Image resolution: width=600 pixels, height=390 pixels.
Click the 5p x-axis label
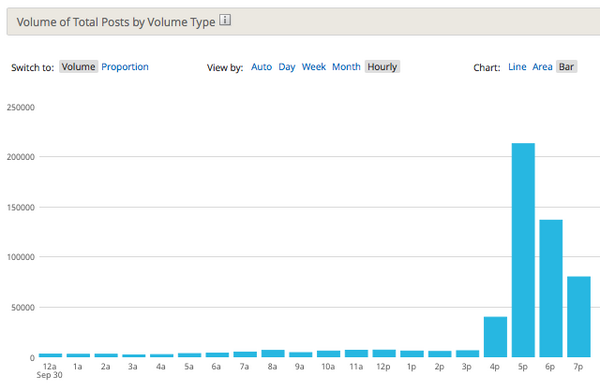tap(523, 367)
